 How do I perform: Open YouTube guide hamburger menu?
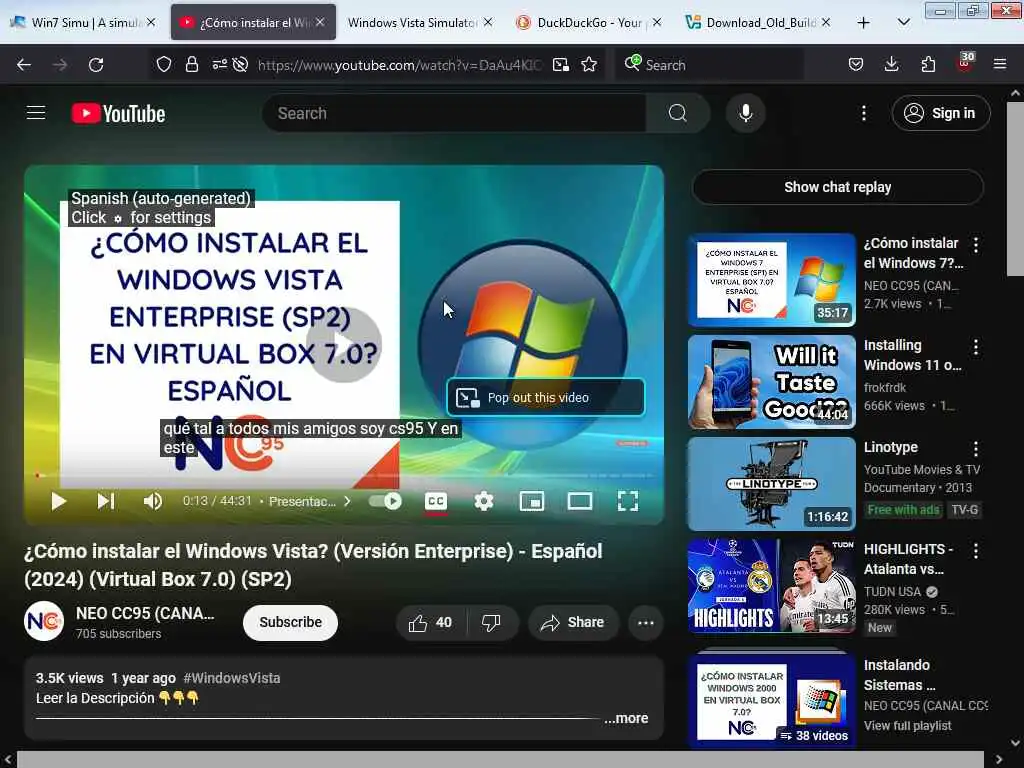pos(36,113)
